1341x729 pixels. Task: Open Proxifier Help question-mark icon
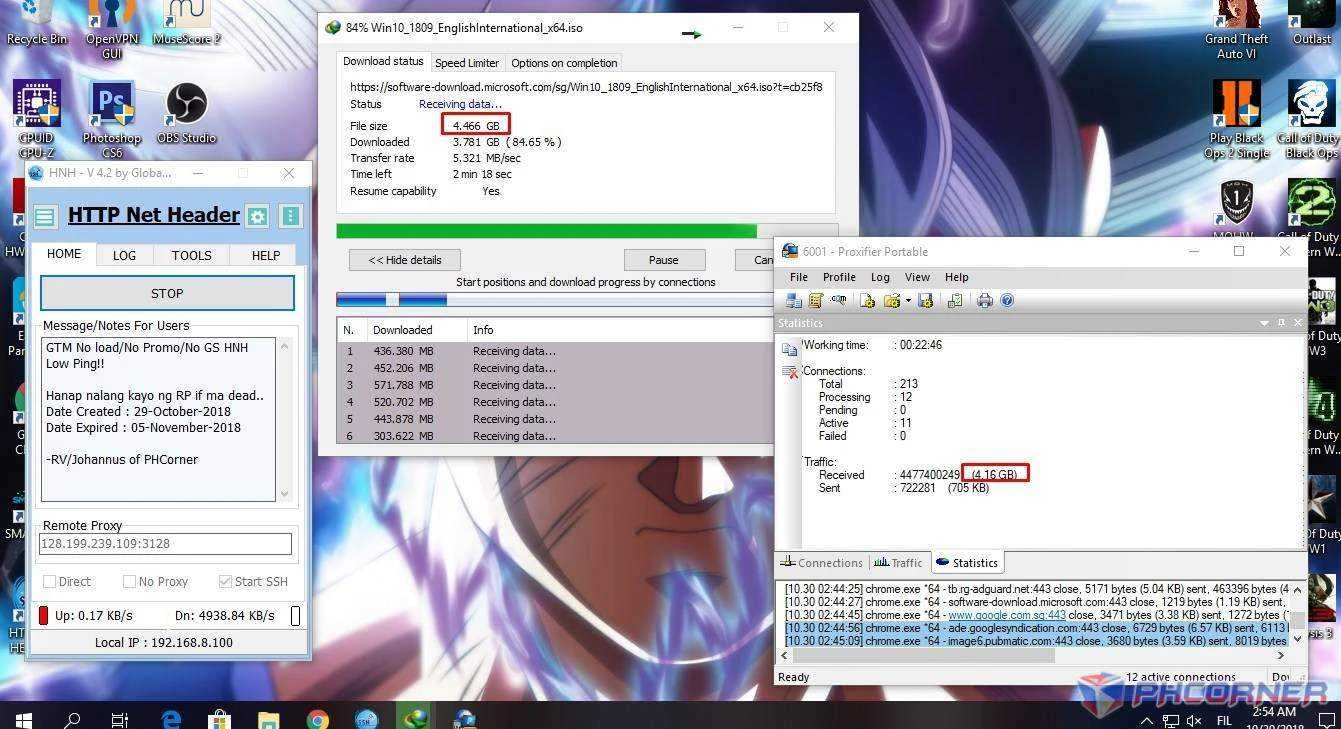pos(1007,300)
